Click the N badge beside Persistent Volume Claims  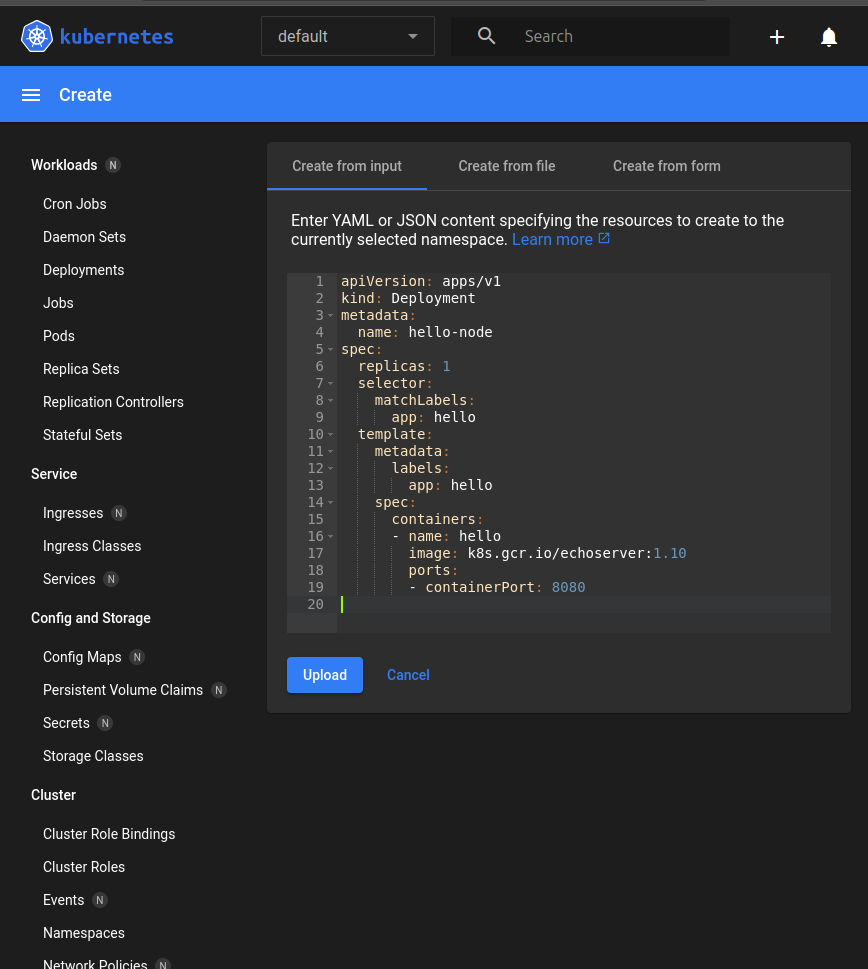point(219,690)
